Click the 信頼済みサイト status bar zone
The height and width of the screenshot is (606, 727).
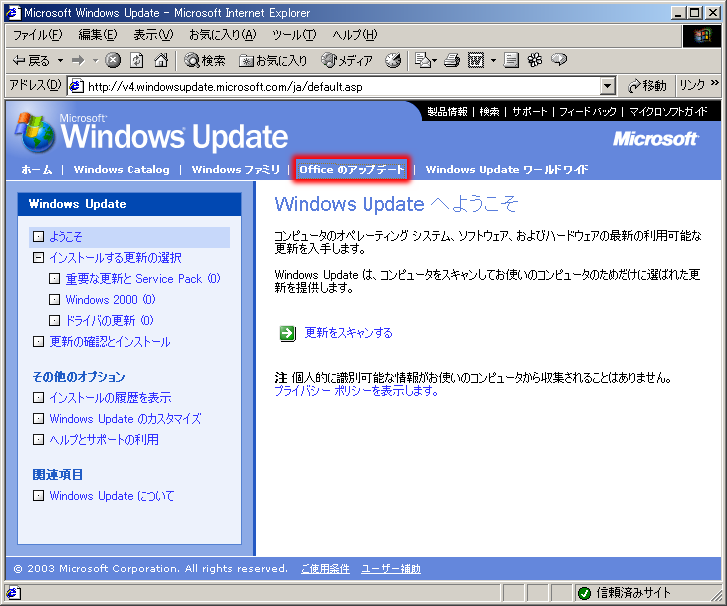[625, 593]
